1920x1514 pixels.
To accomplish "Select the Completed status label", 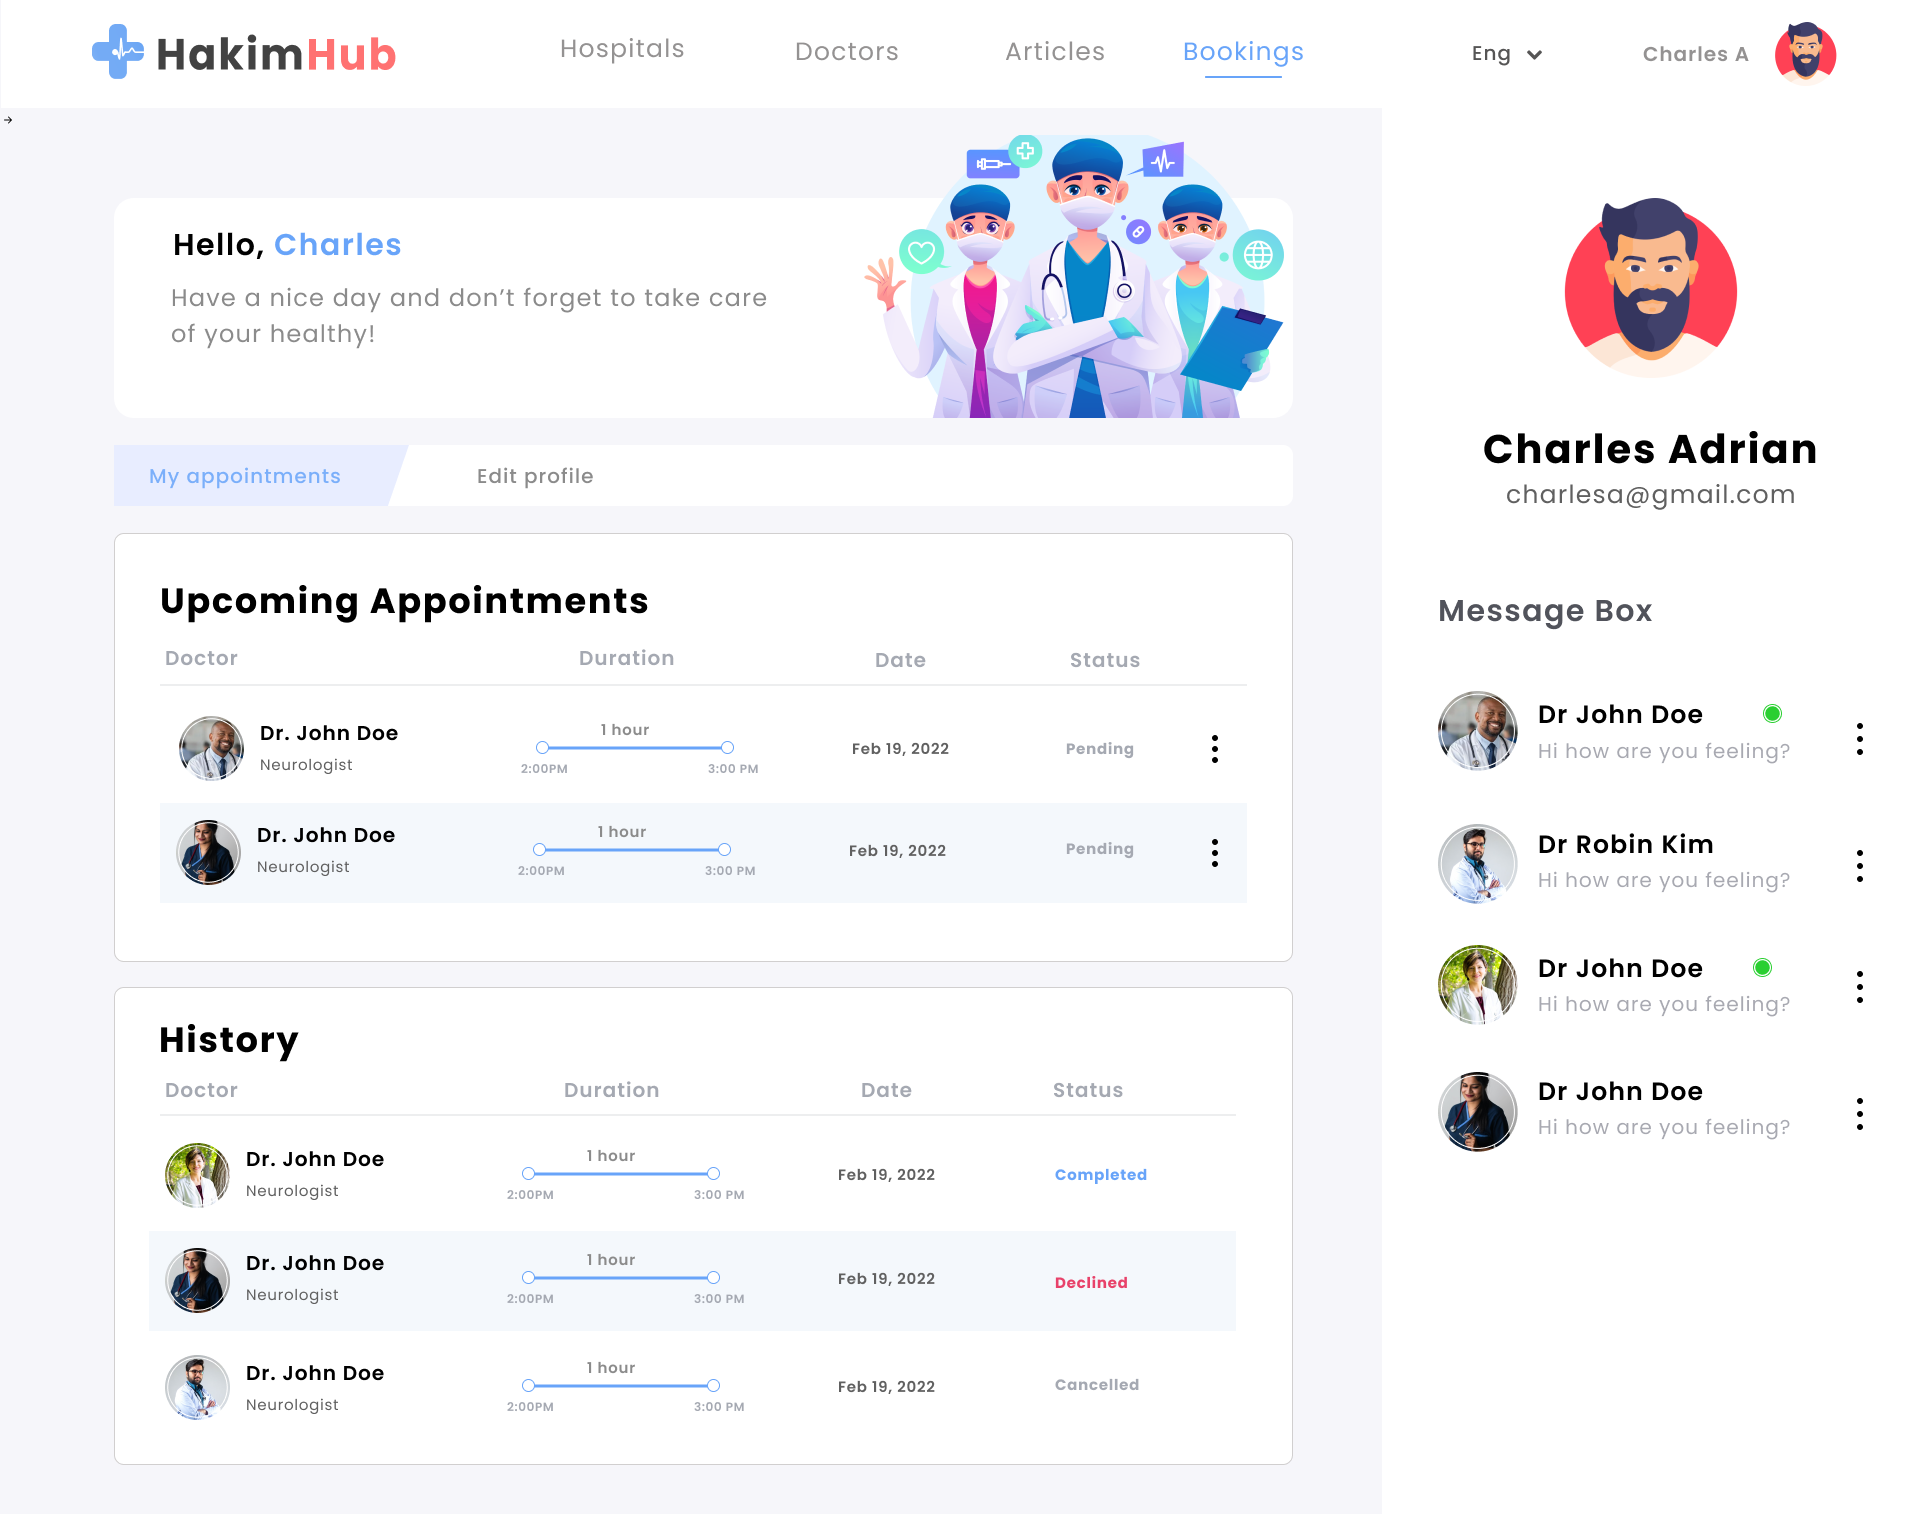I will coord(1100,1174).
